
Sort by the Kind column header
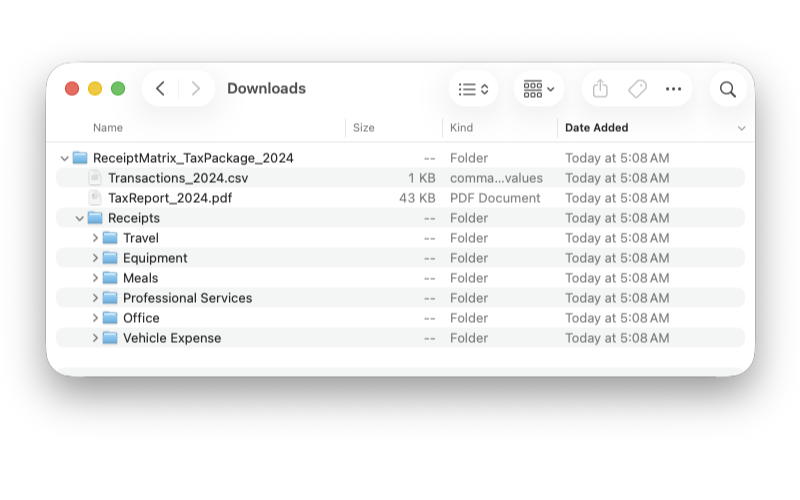click(462, 128)
